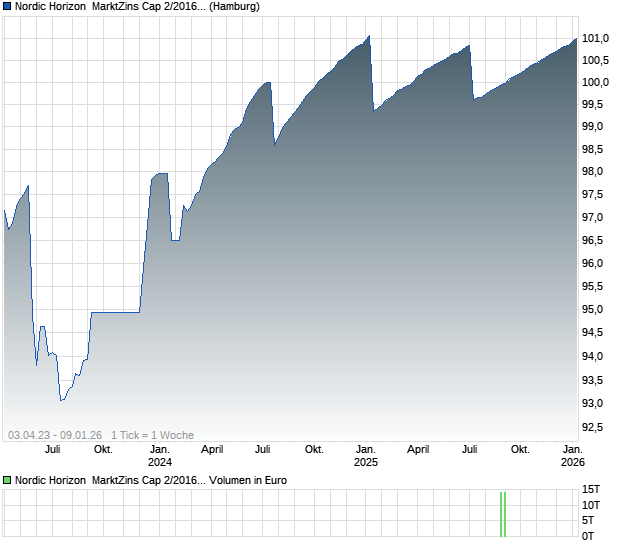
Task: Click the green volume legend square
Action: [x=8, y=481]
